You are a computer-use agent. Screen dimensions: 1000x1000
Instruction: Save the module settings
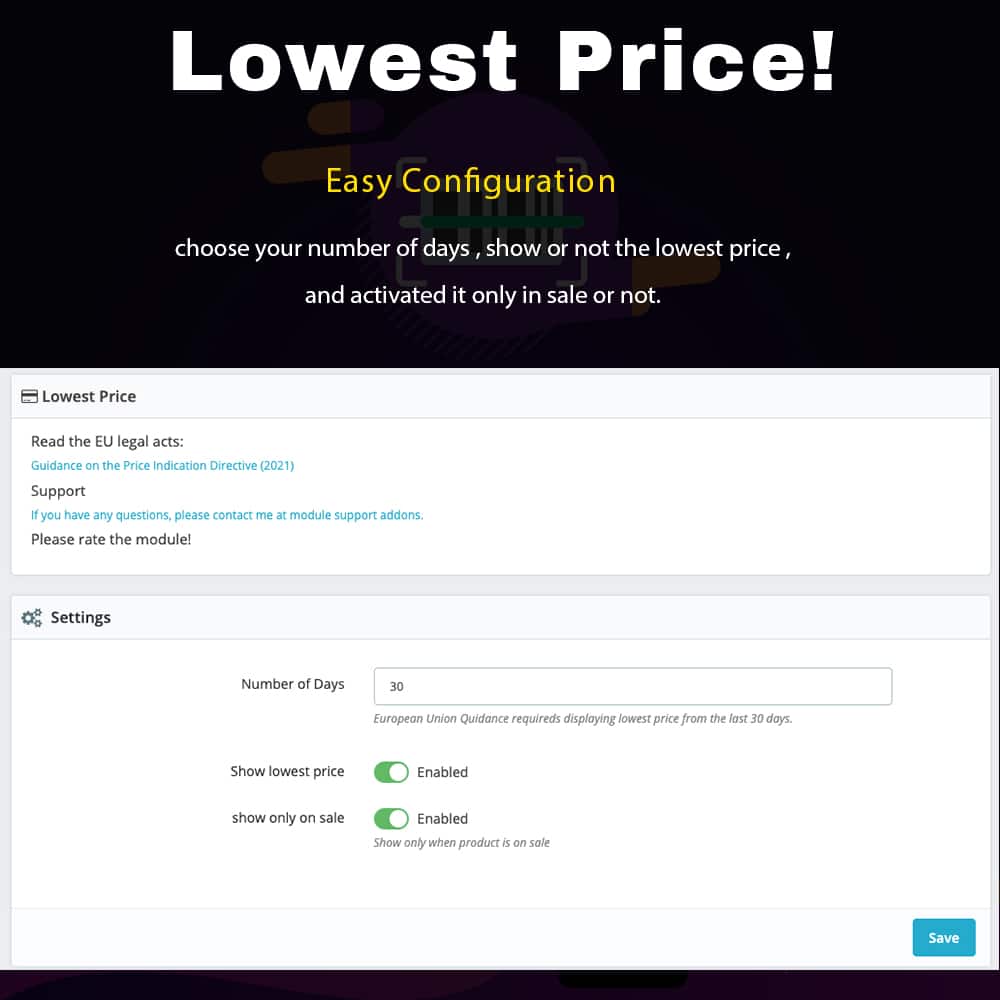click(x=943, y=938)
